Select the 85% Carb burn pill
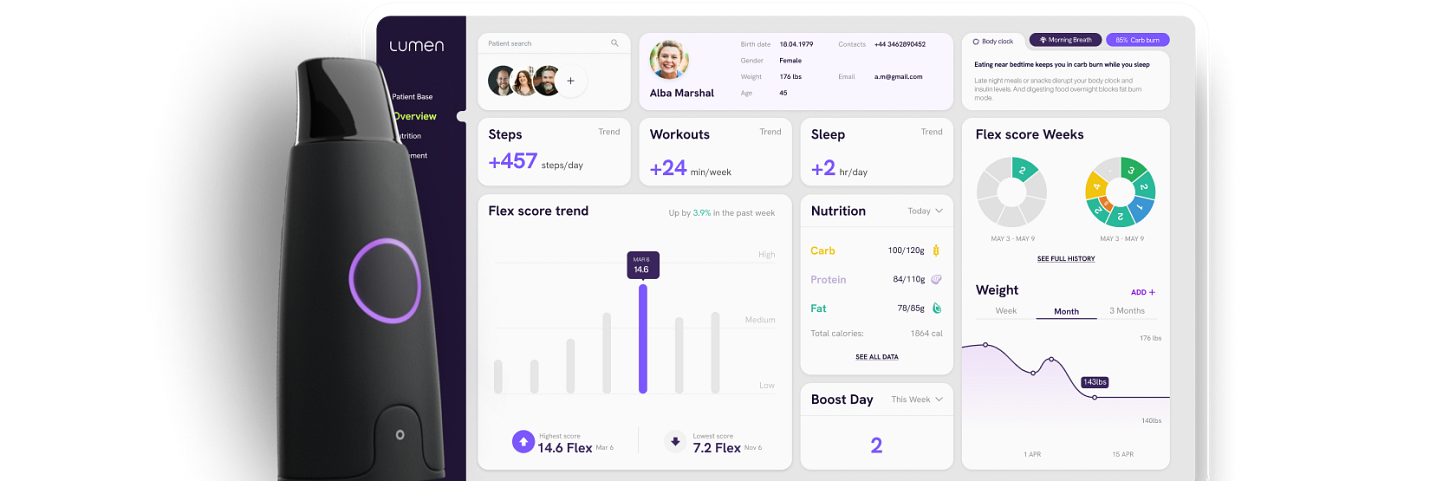 (x=1137, y=40)
